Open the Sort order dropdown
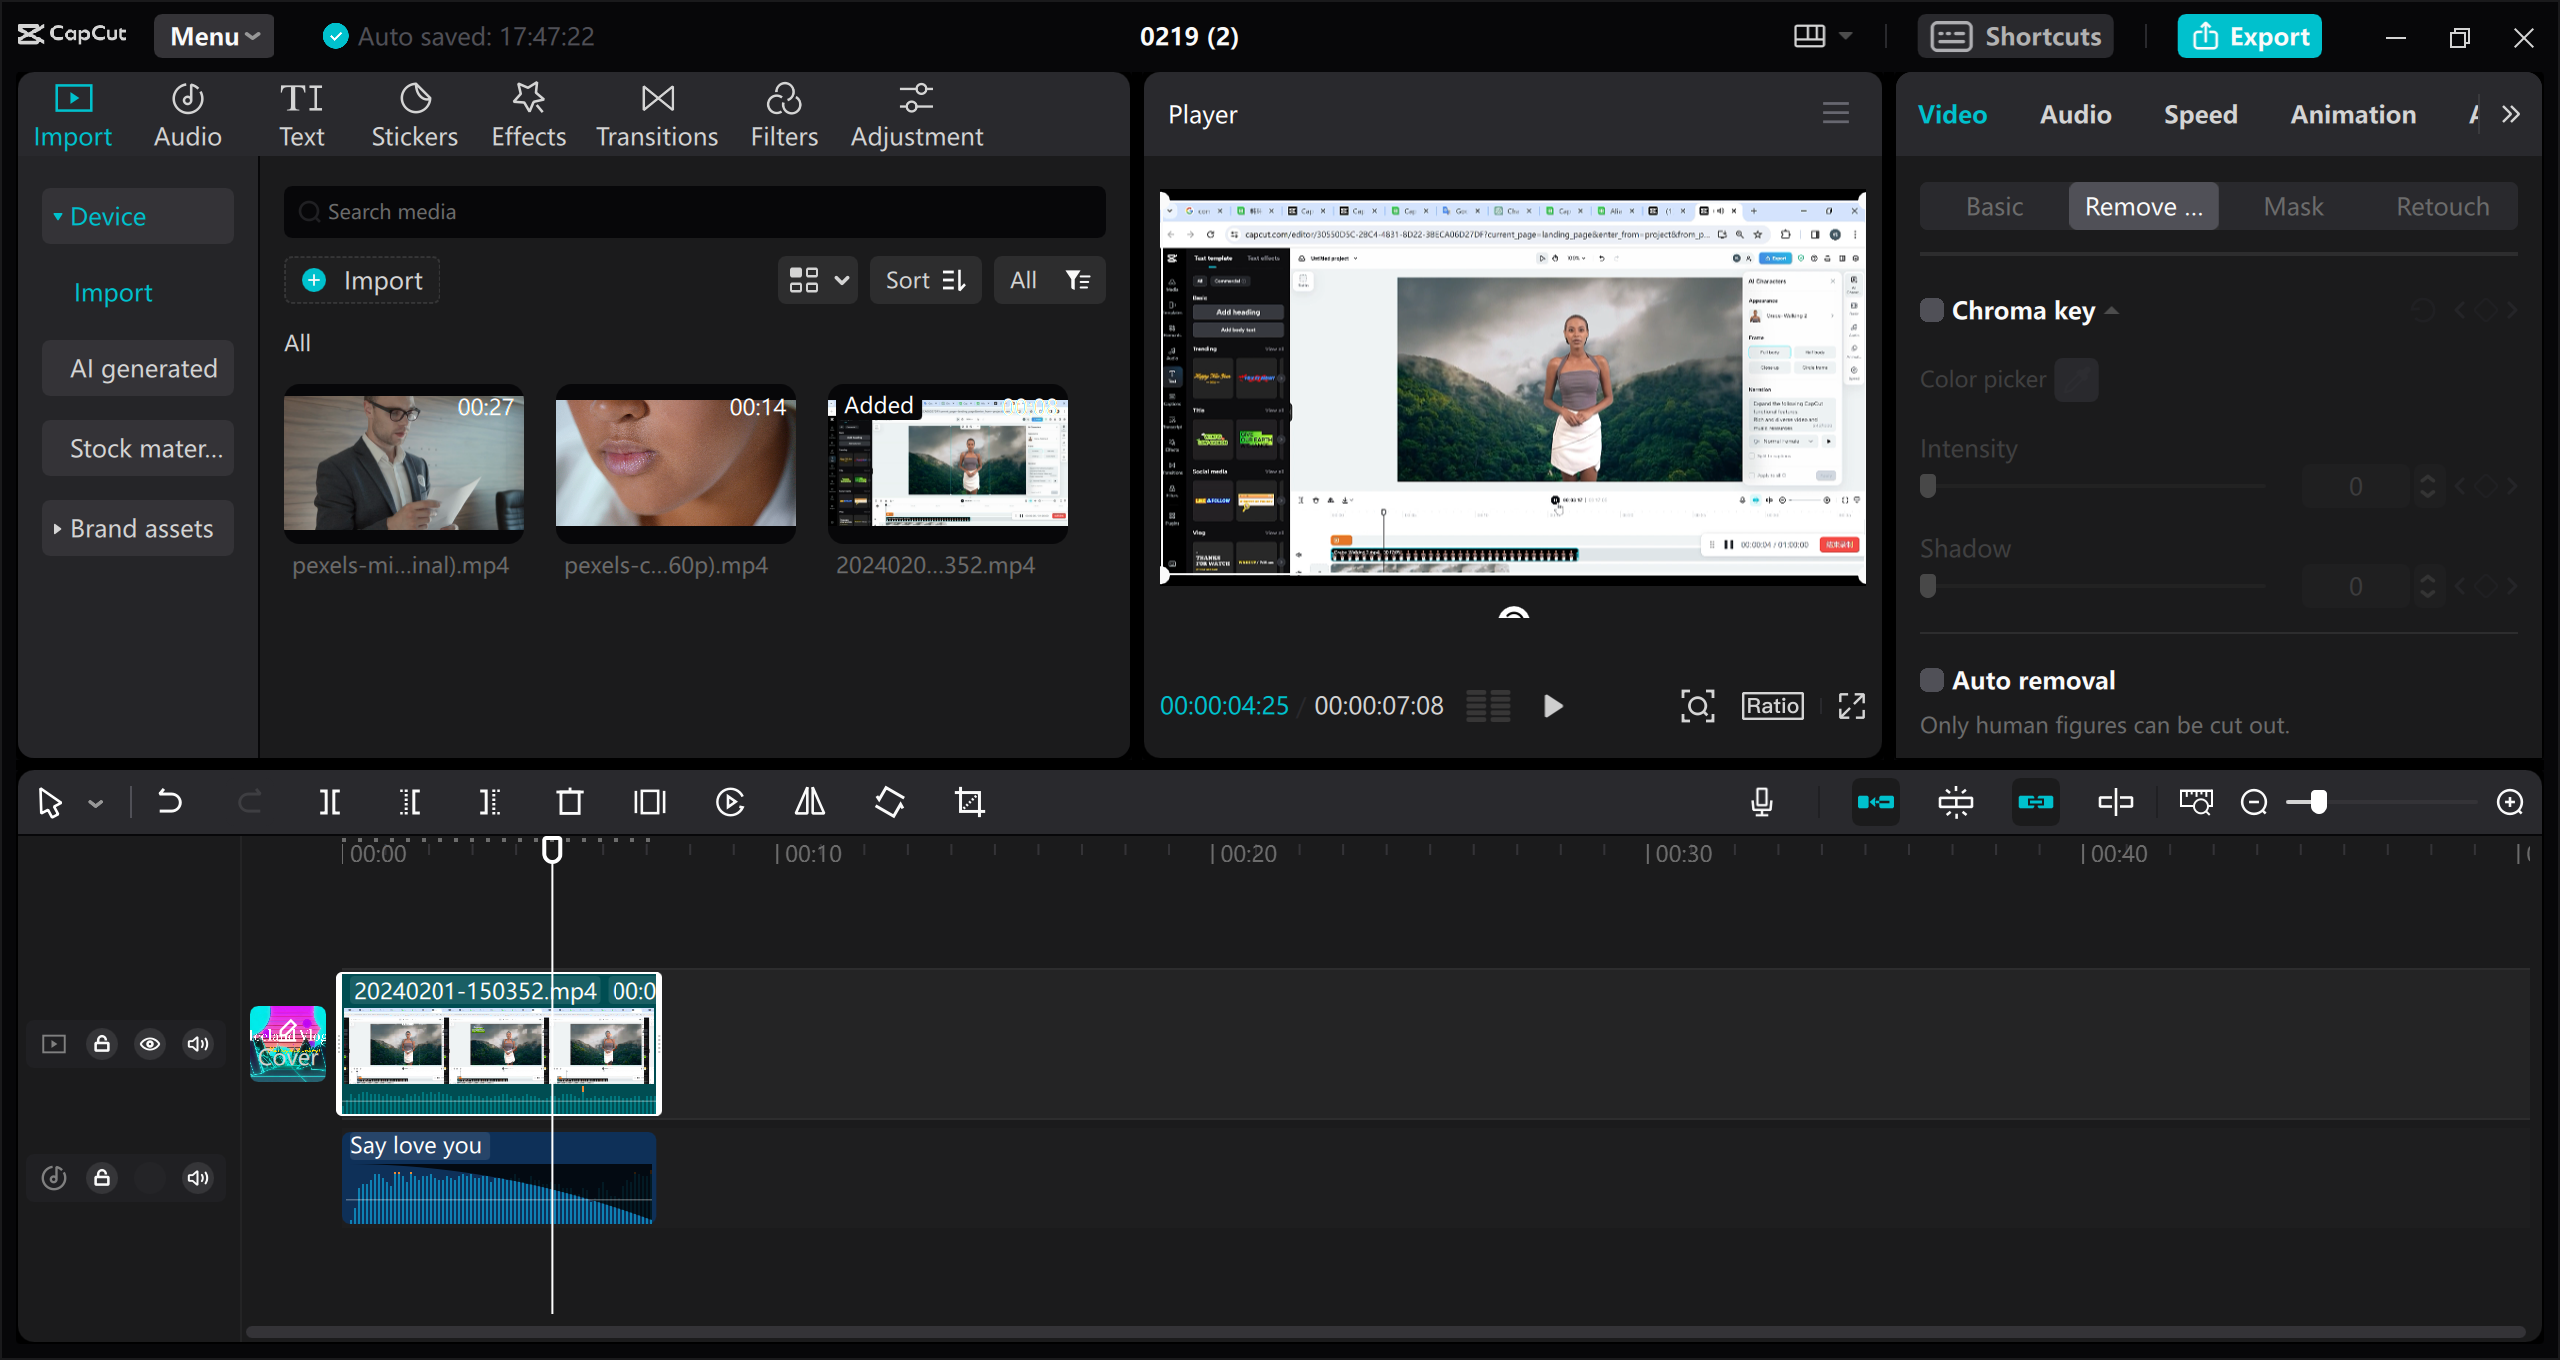The image size is (2560, 1360). pyautogui.click(x=924, y=280)
